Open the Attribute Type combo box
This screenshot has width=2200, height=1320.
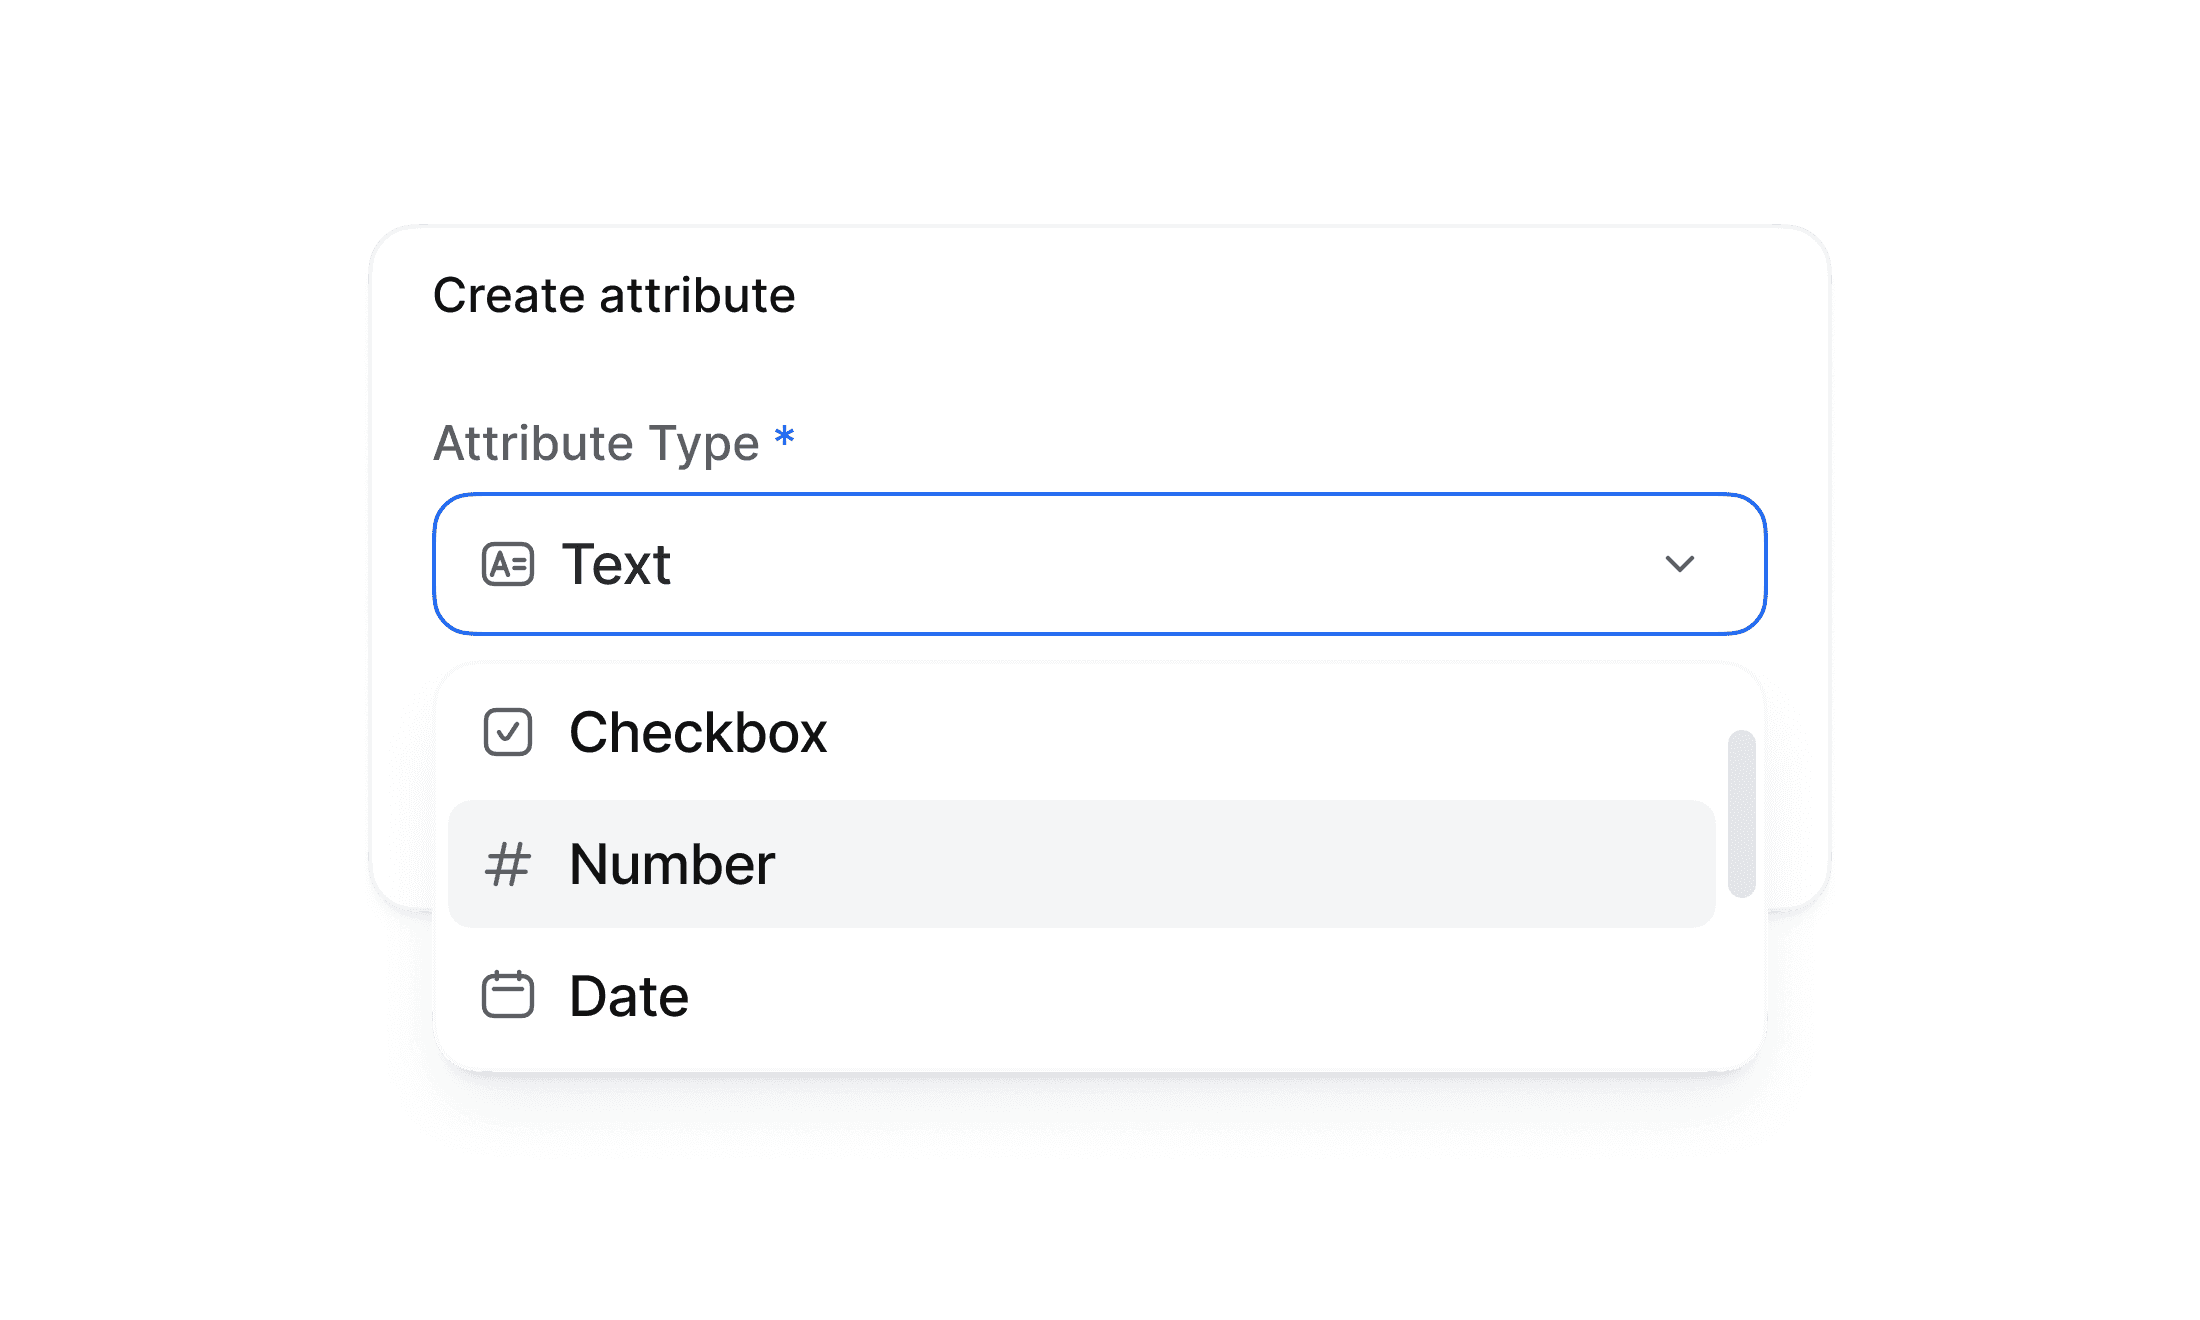[x=1100, y=564]
